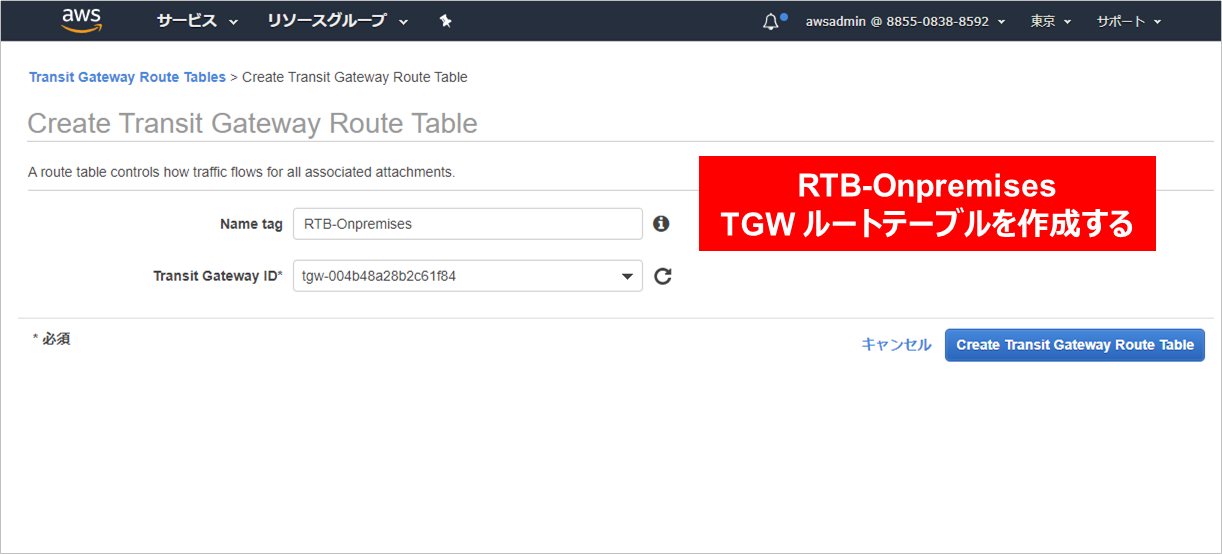Open the リソースグループ menu

337,21
